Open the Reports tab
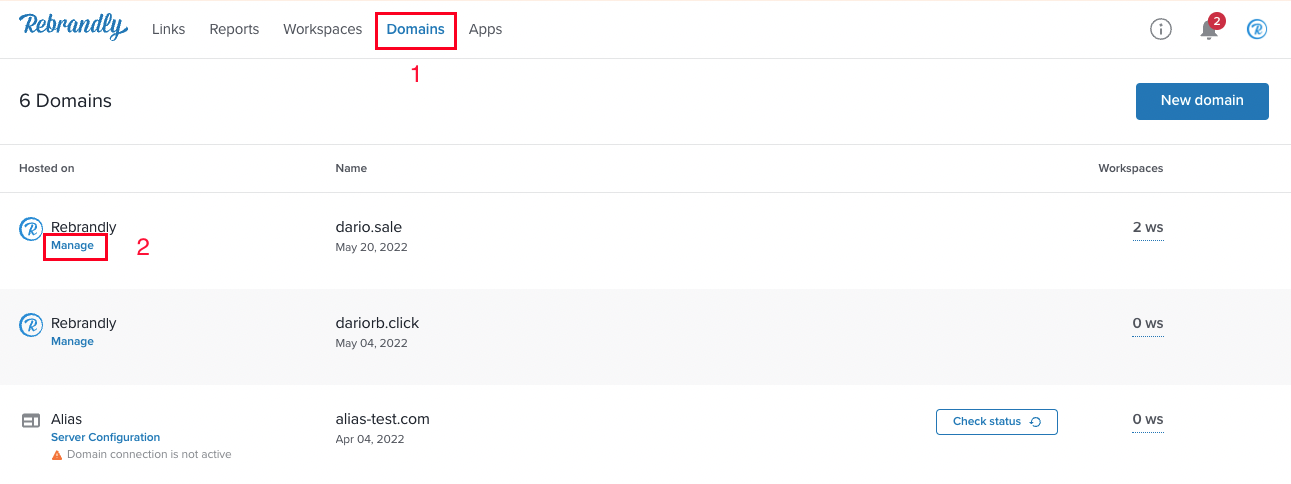Screen dimensions: 1291x484 pyautogui.click(x=234, y=29)
